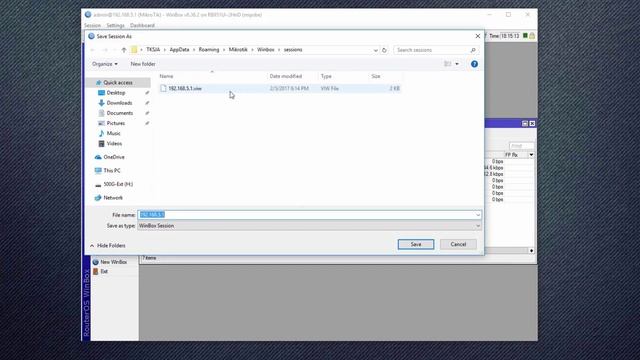Change the view layout icon

[448, 64]
